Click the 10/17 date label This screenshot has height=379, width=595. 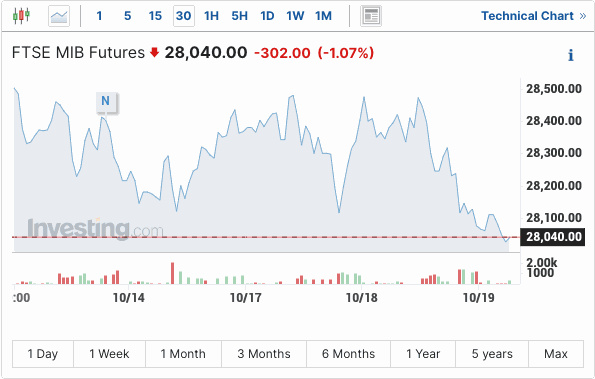pos(246,298)
